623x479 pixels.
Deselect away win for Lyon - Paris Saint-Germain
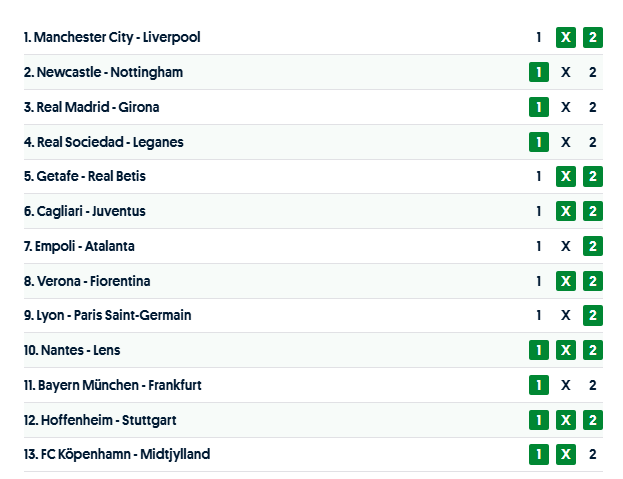click(x=593, y=315)
